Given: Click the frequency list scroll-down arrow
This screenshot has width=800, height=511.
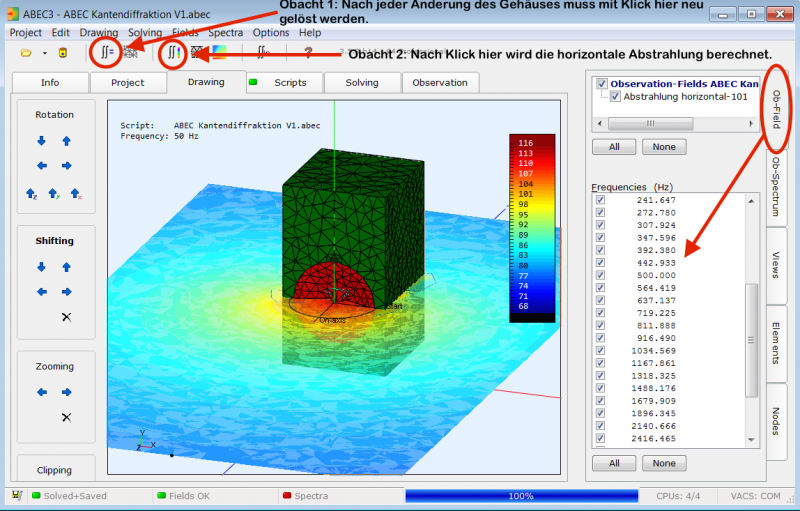Looking at the screenshot, I should coord(751,440).
